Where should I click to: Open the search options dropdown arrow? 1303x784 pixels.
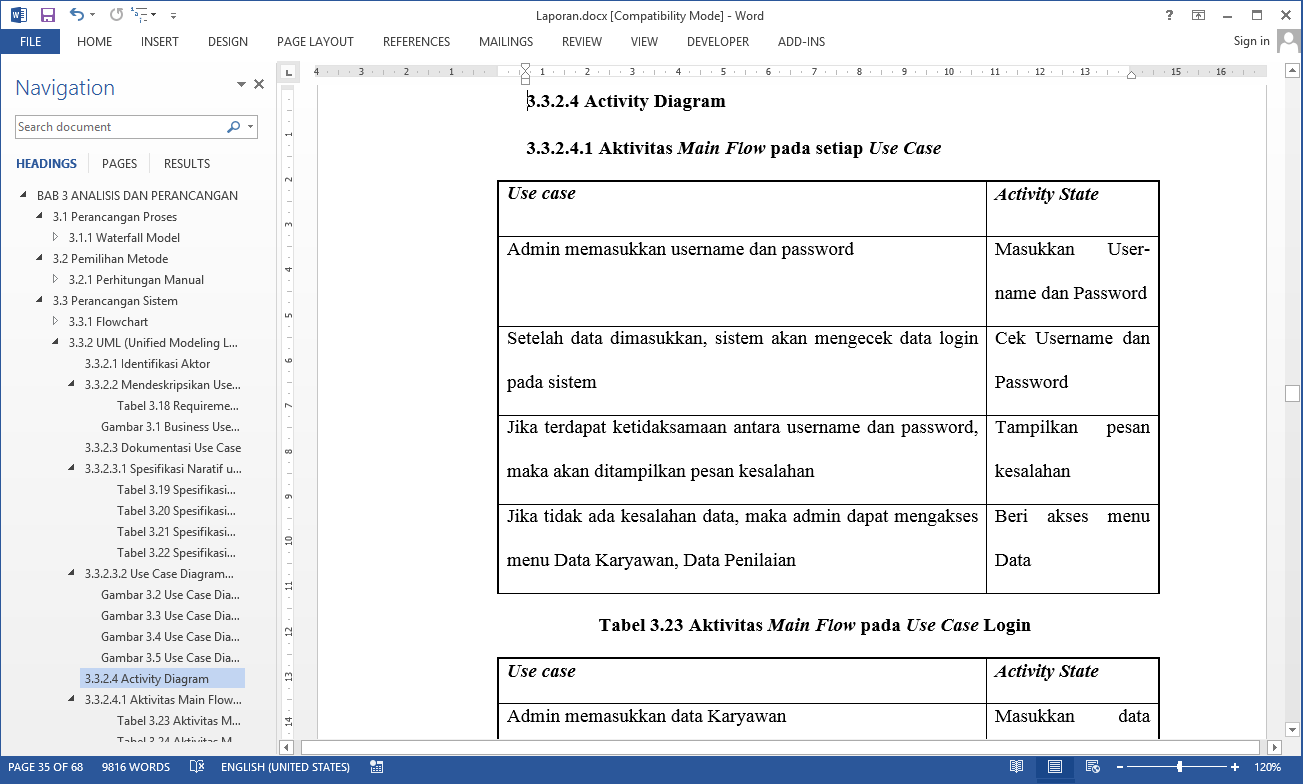coord(251,127)
